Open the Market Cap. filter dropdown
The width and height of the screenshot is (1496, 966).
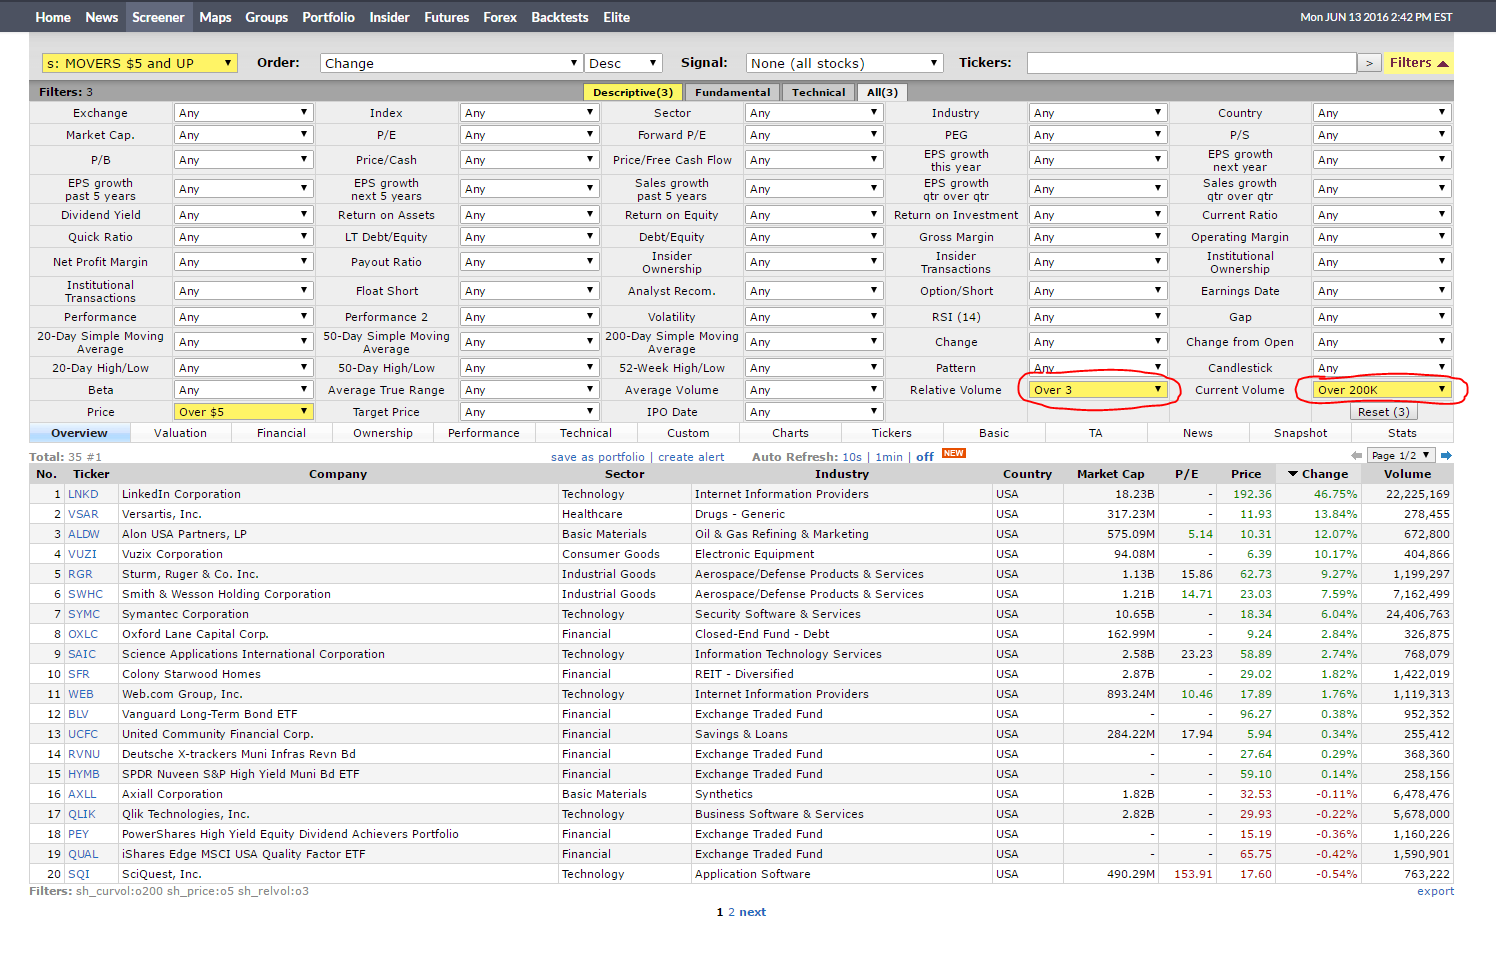point(244,135)
